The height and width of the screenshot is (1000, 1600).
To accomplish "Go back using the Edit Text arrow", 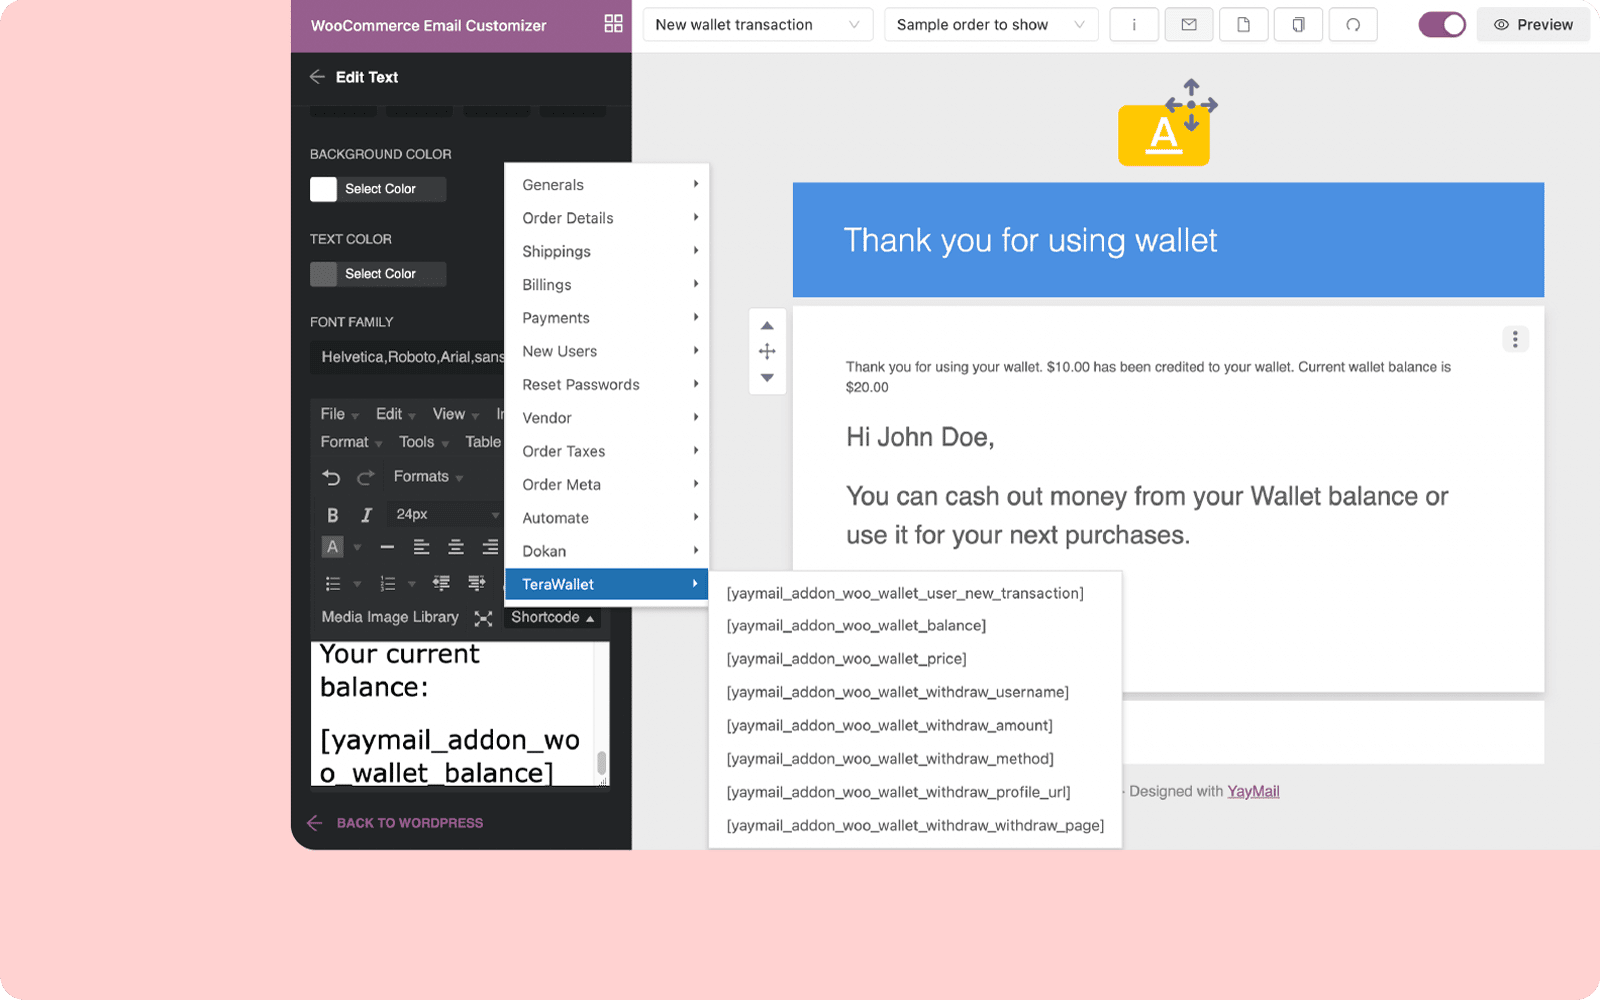I will tap(317, 77).
